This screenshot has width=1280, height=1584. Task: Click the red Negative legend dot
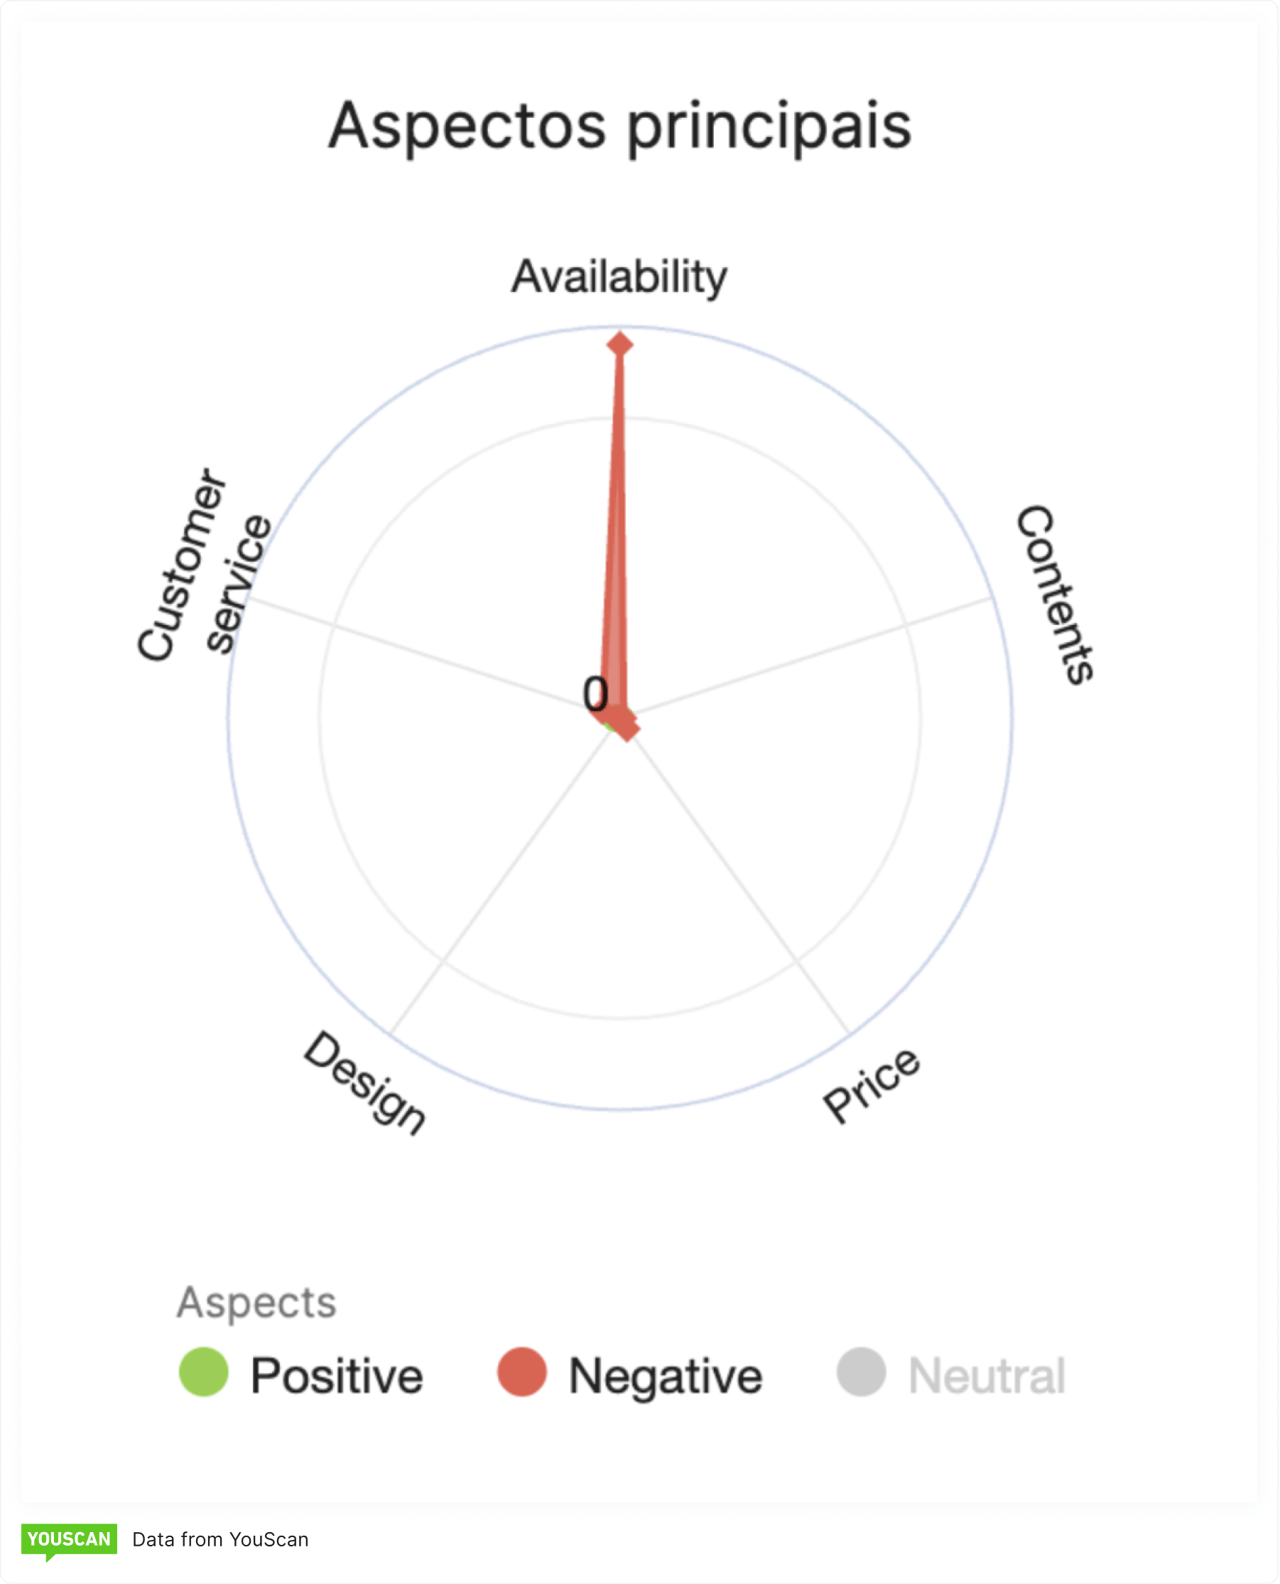click(x=522, y=1372)
